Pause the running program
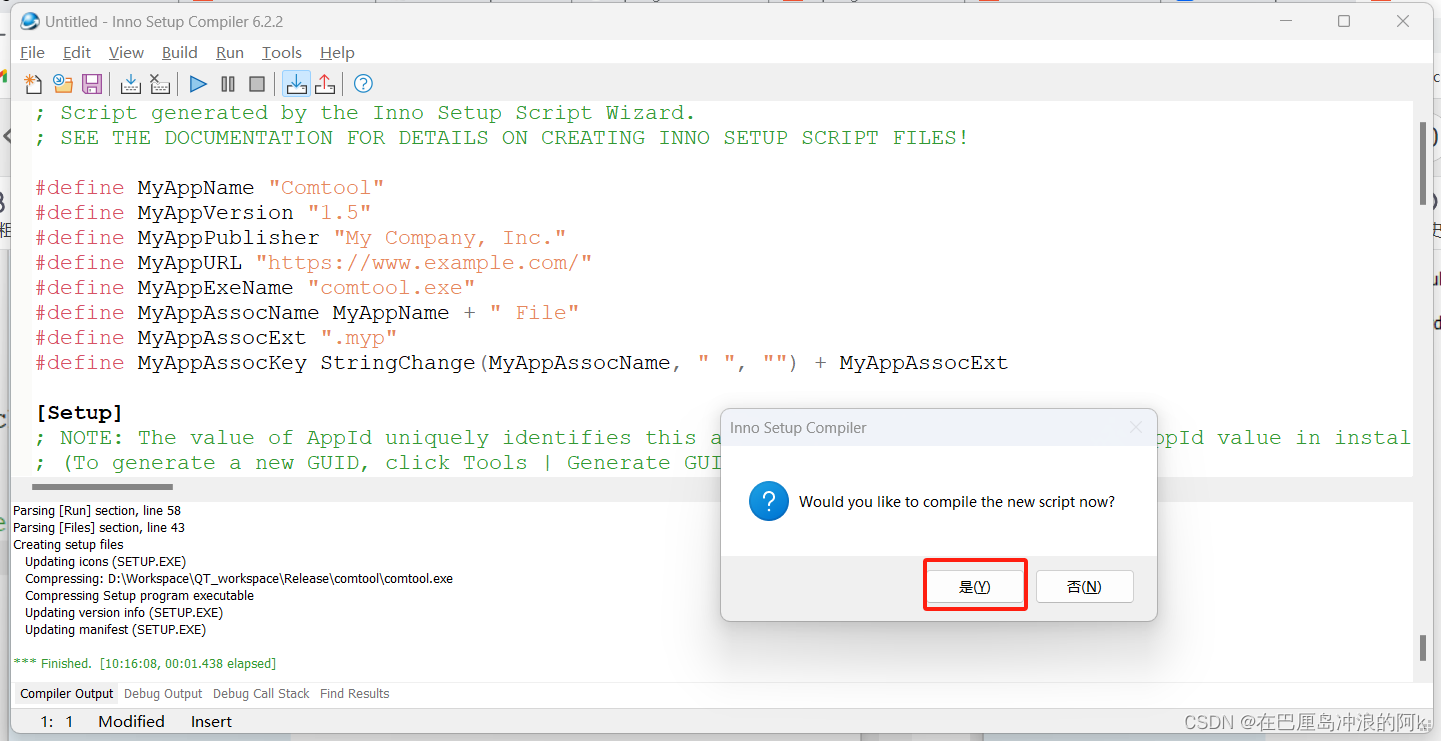This screenshot has height=741, width=1441. tap(227, 83)
